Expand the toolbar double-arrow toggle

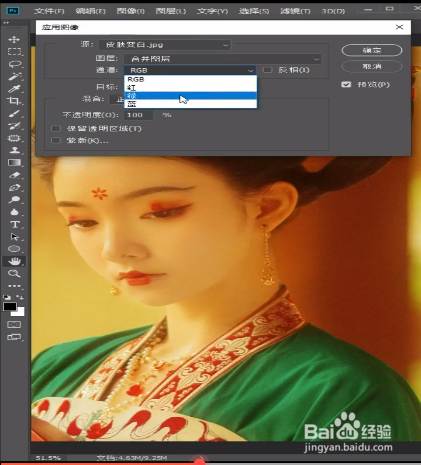(6, 23)
